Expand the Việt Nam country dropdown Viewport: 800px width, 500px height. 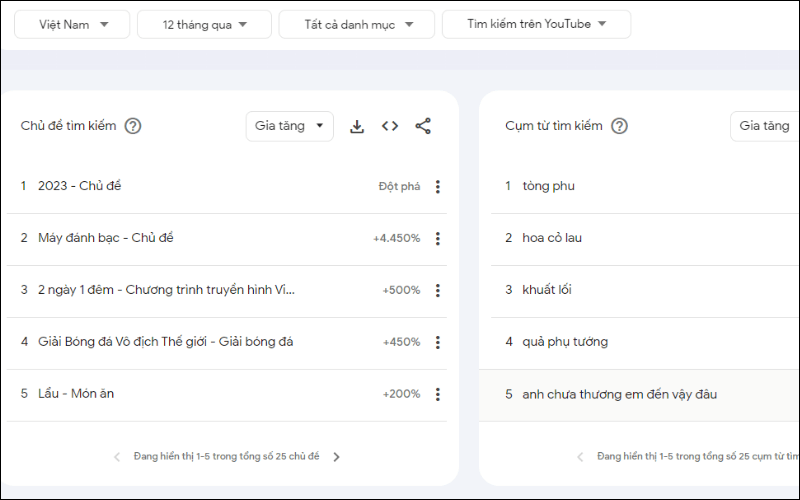point(73,25)
